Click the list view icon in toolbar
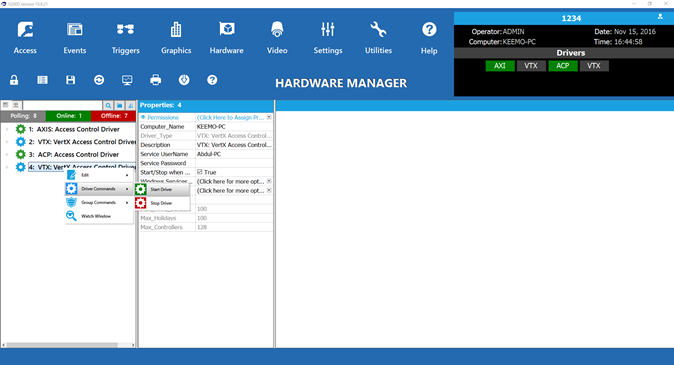674x365 pixels. coord(42,80)
